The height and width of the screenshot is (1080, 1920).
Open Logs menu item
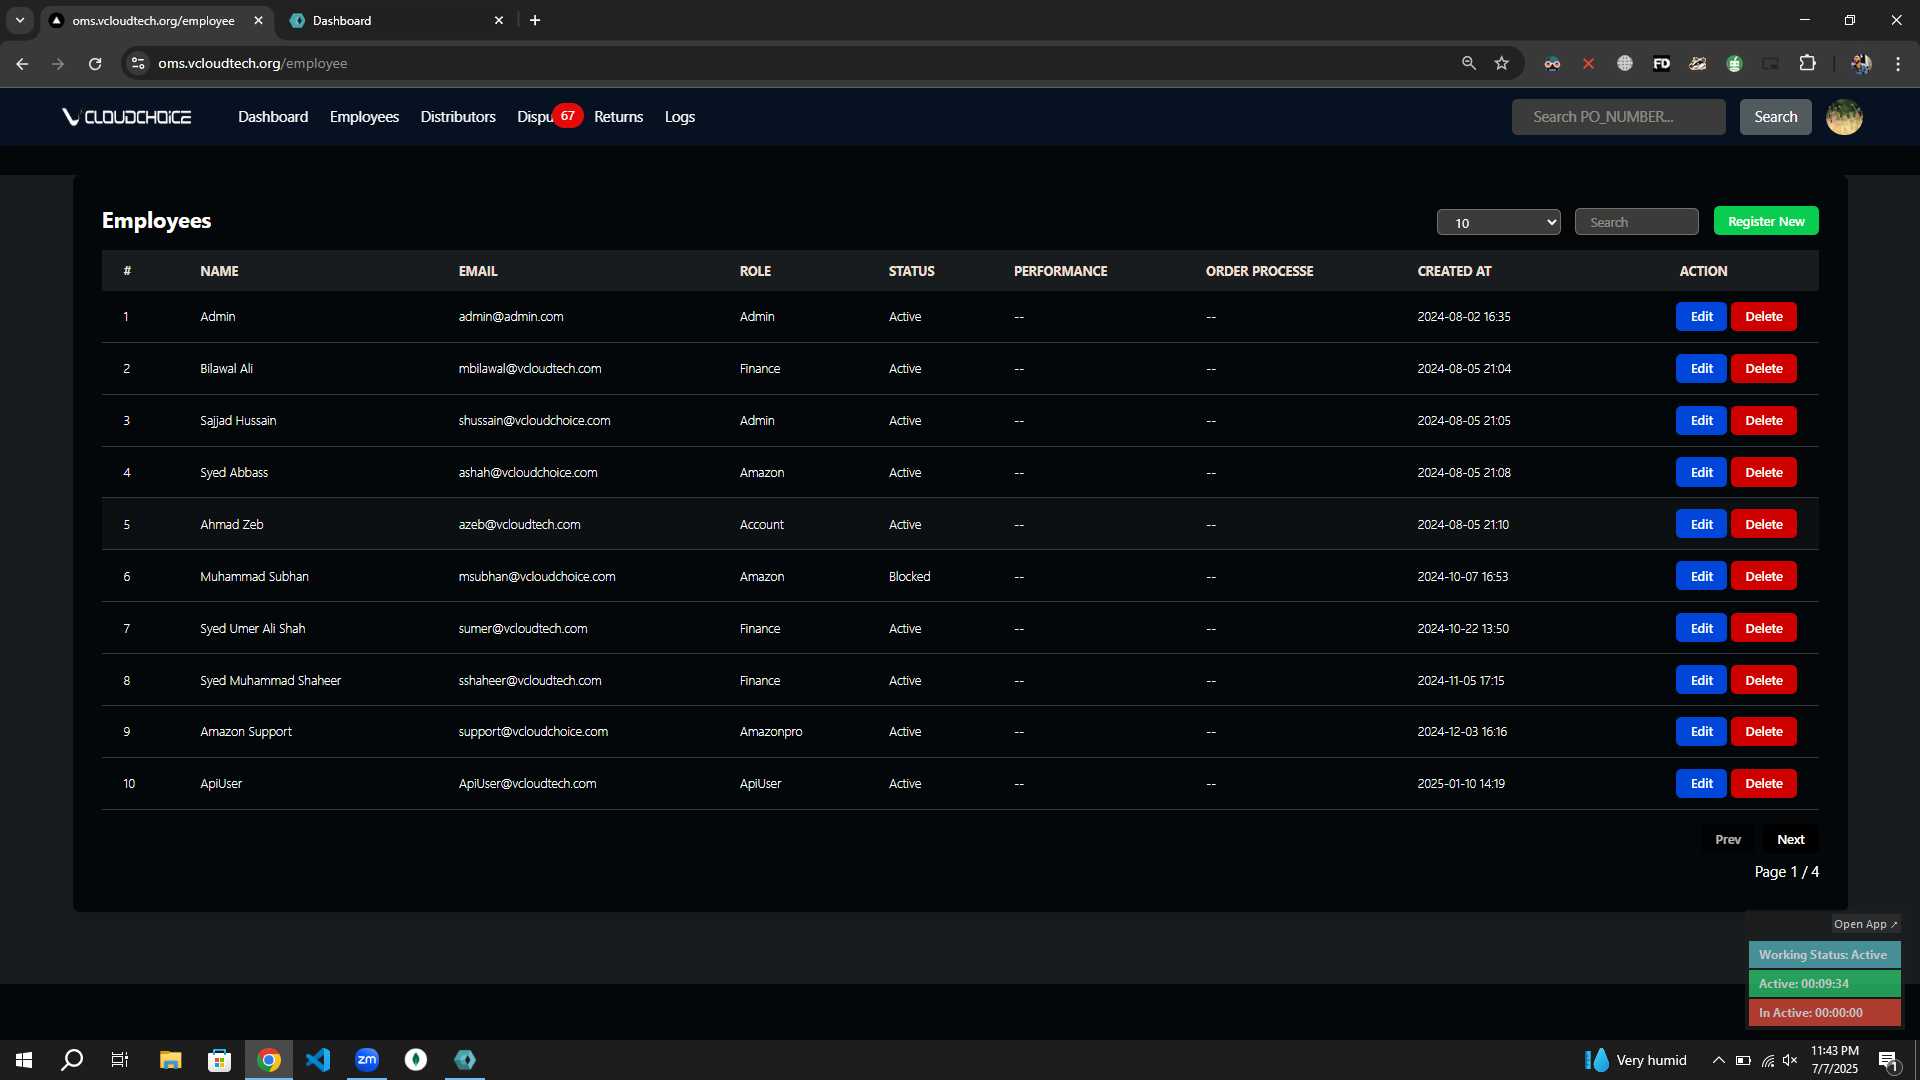point(680,117)
